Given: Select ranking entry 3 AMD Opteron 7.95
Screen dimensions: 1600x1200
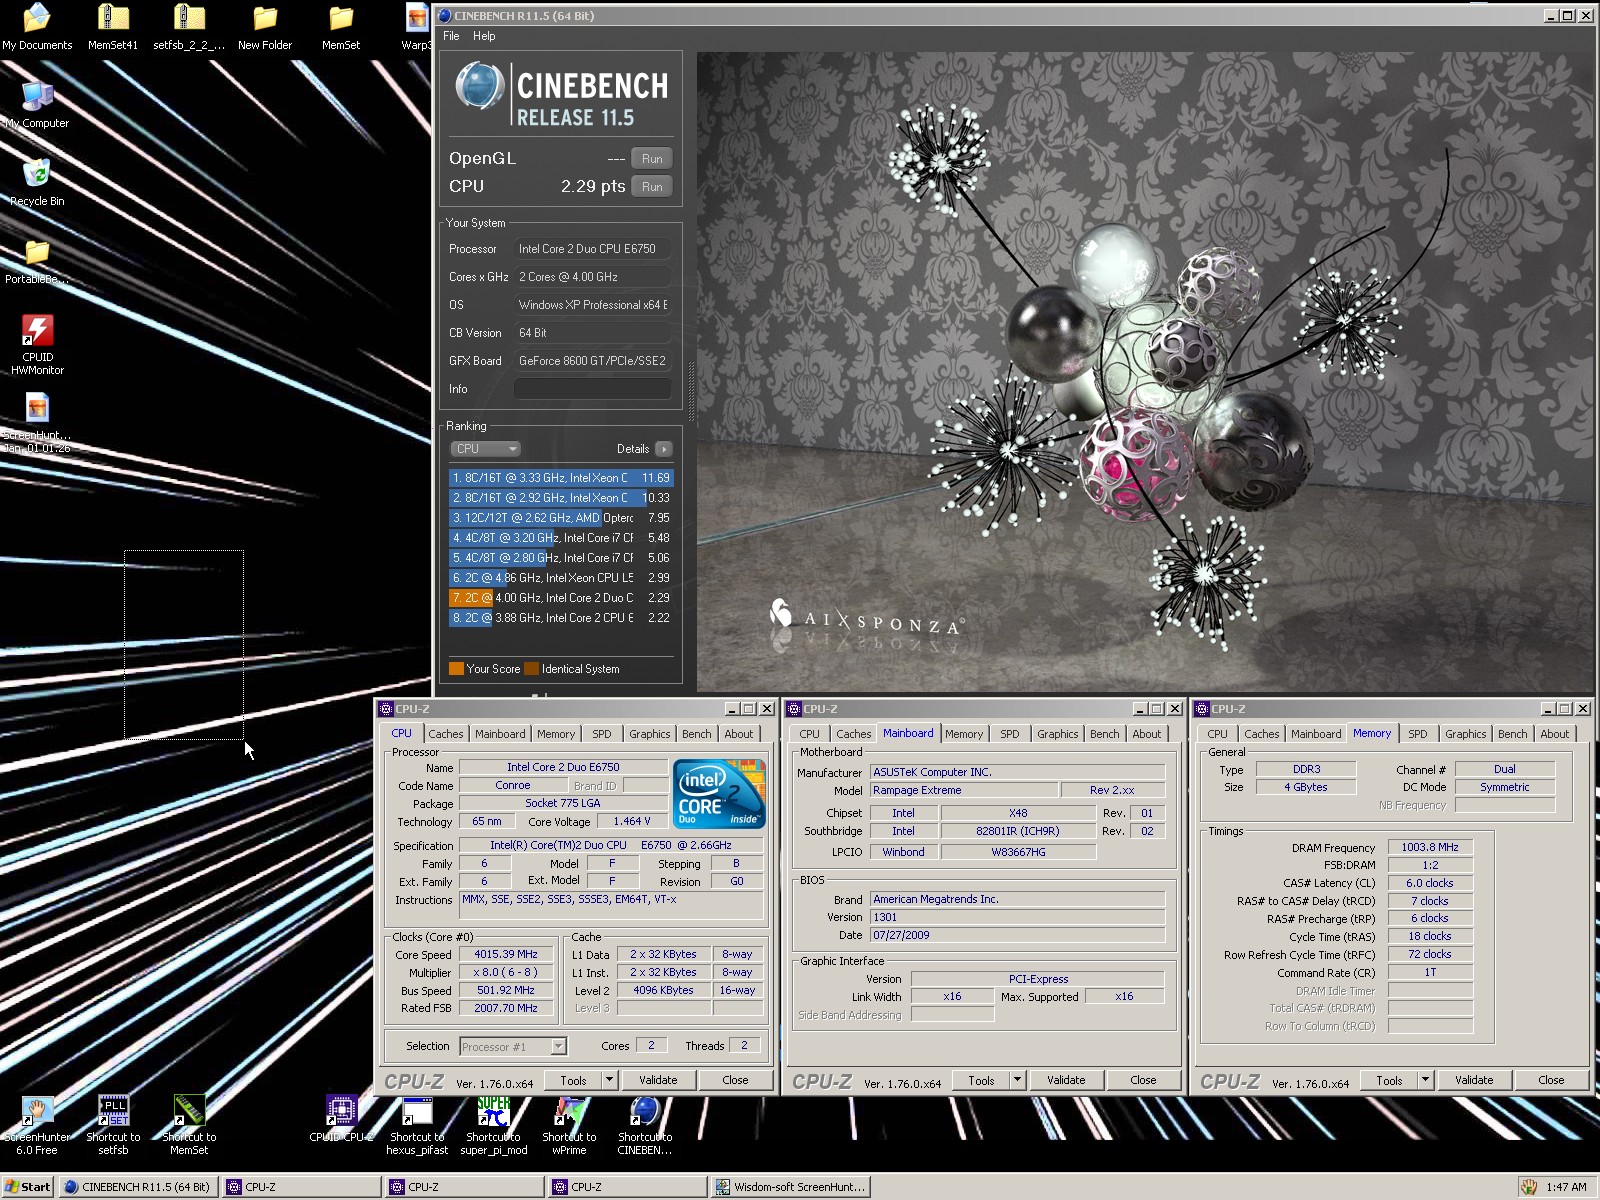Looking at the screenshot, I should pyautogui.click(x=561, y=518).
